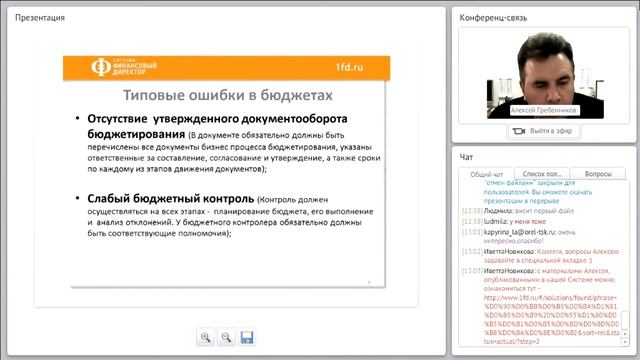
Task: Click the 'Презентация' panel title
Action: point(40,18)
